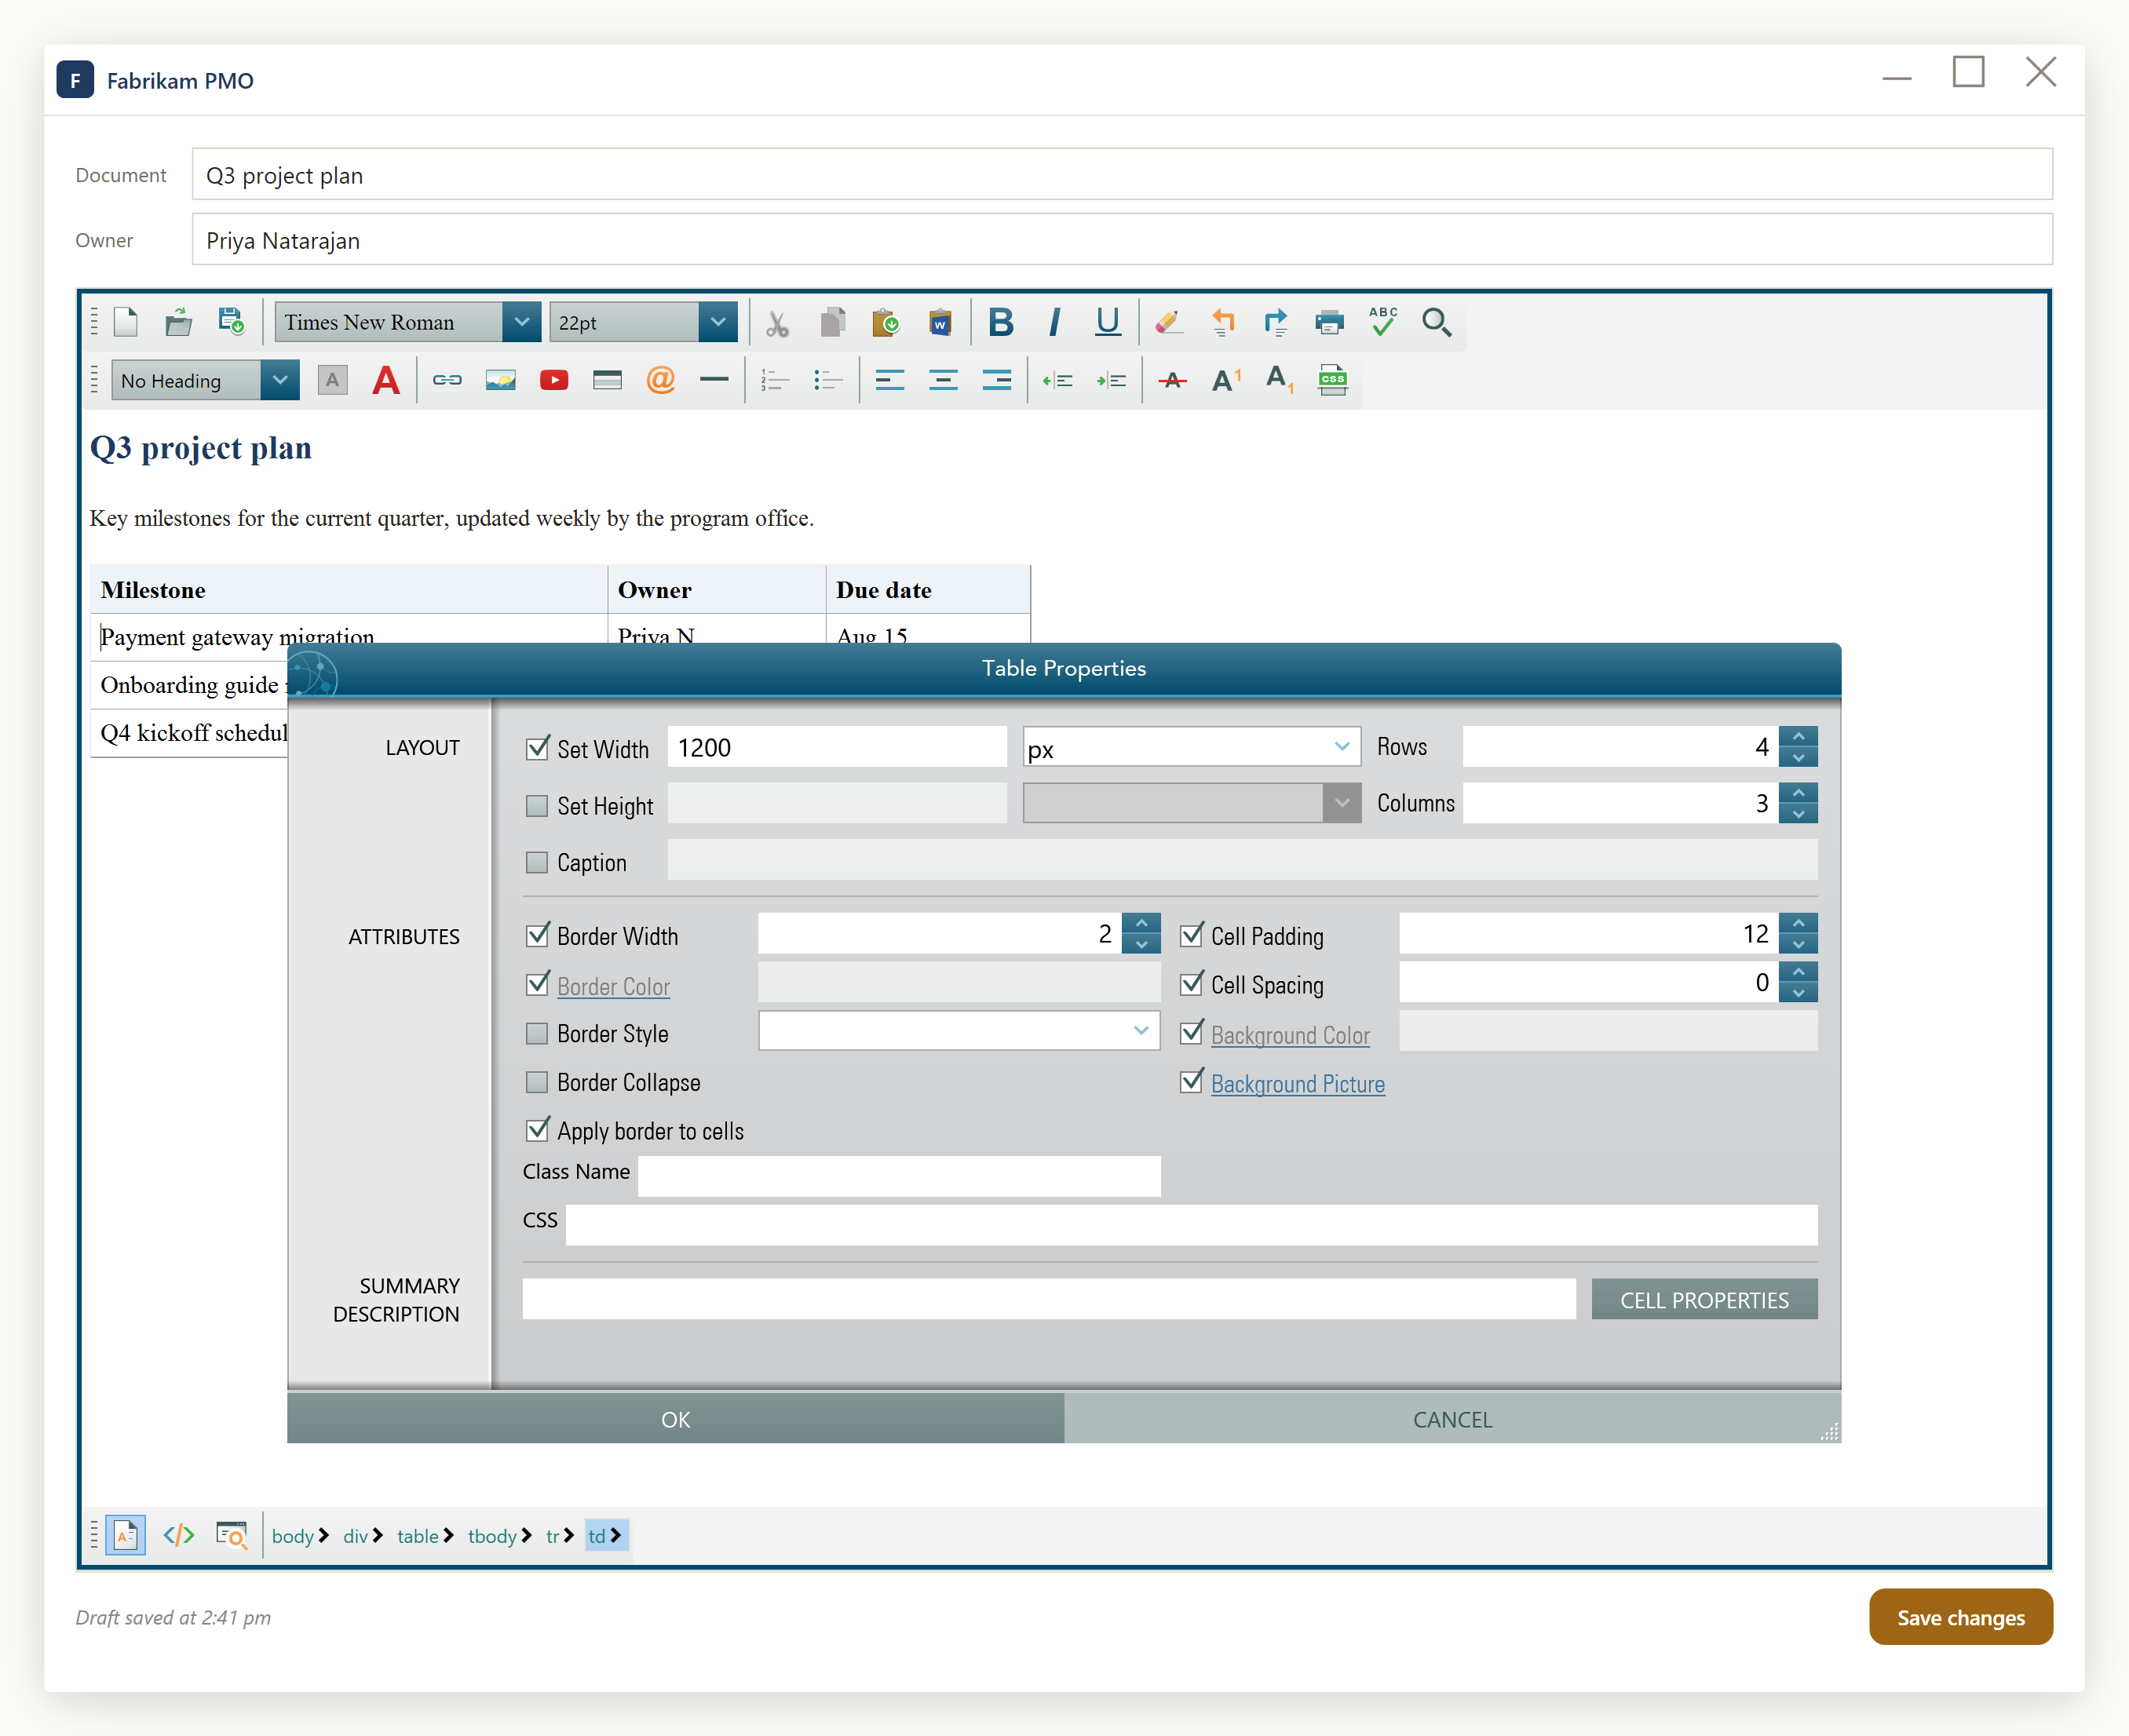Apply numbered list formatting

tap(775, 380)
